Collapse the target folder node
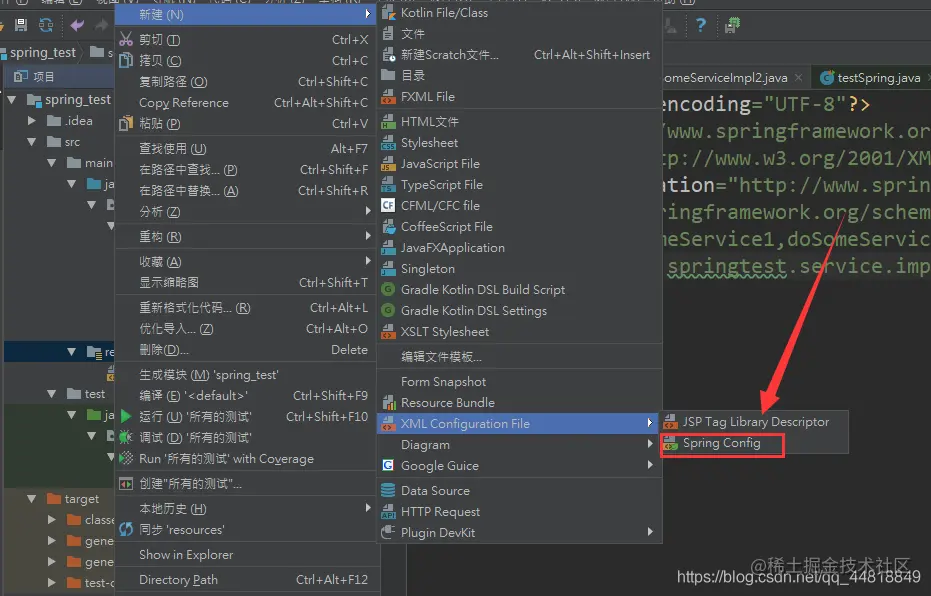The image size is (931, 596). [32, 499]
